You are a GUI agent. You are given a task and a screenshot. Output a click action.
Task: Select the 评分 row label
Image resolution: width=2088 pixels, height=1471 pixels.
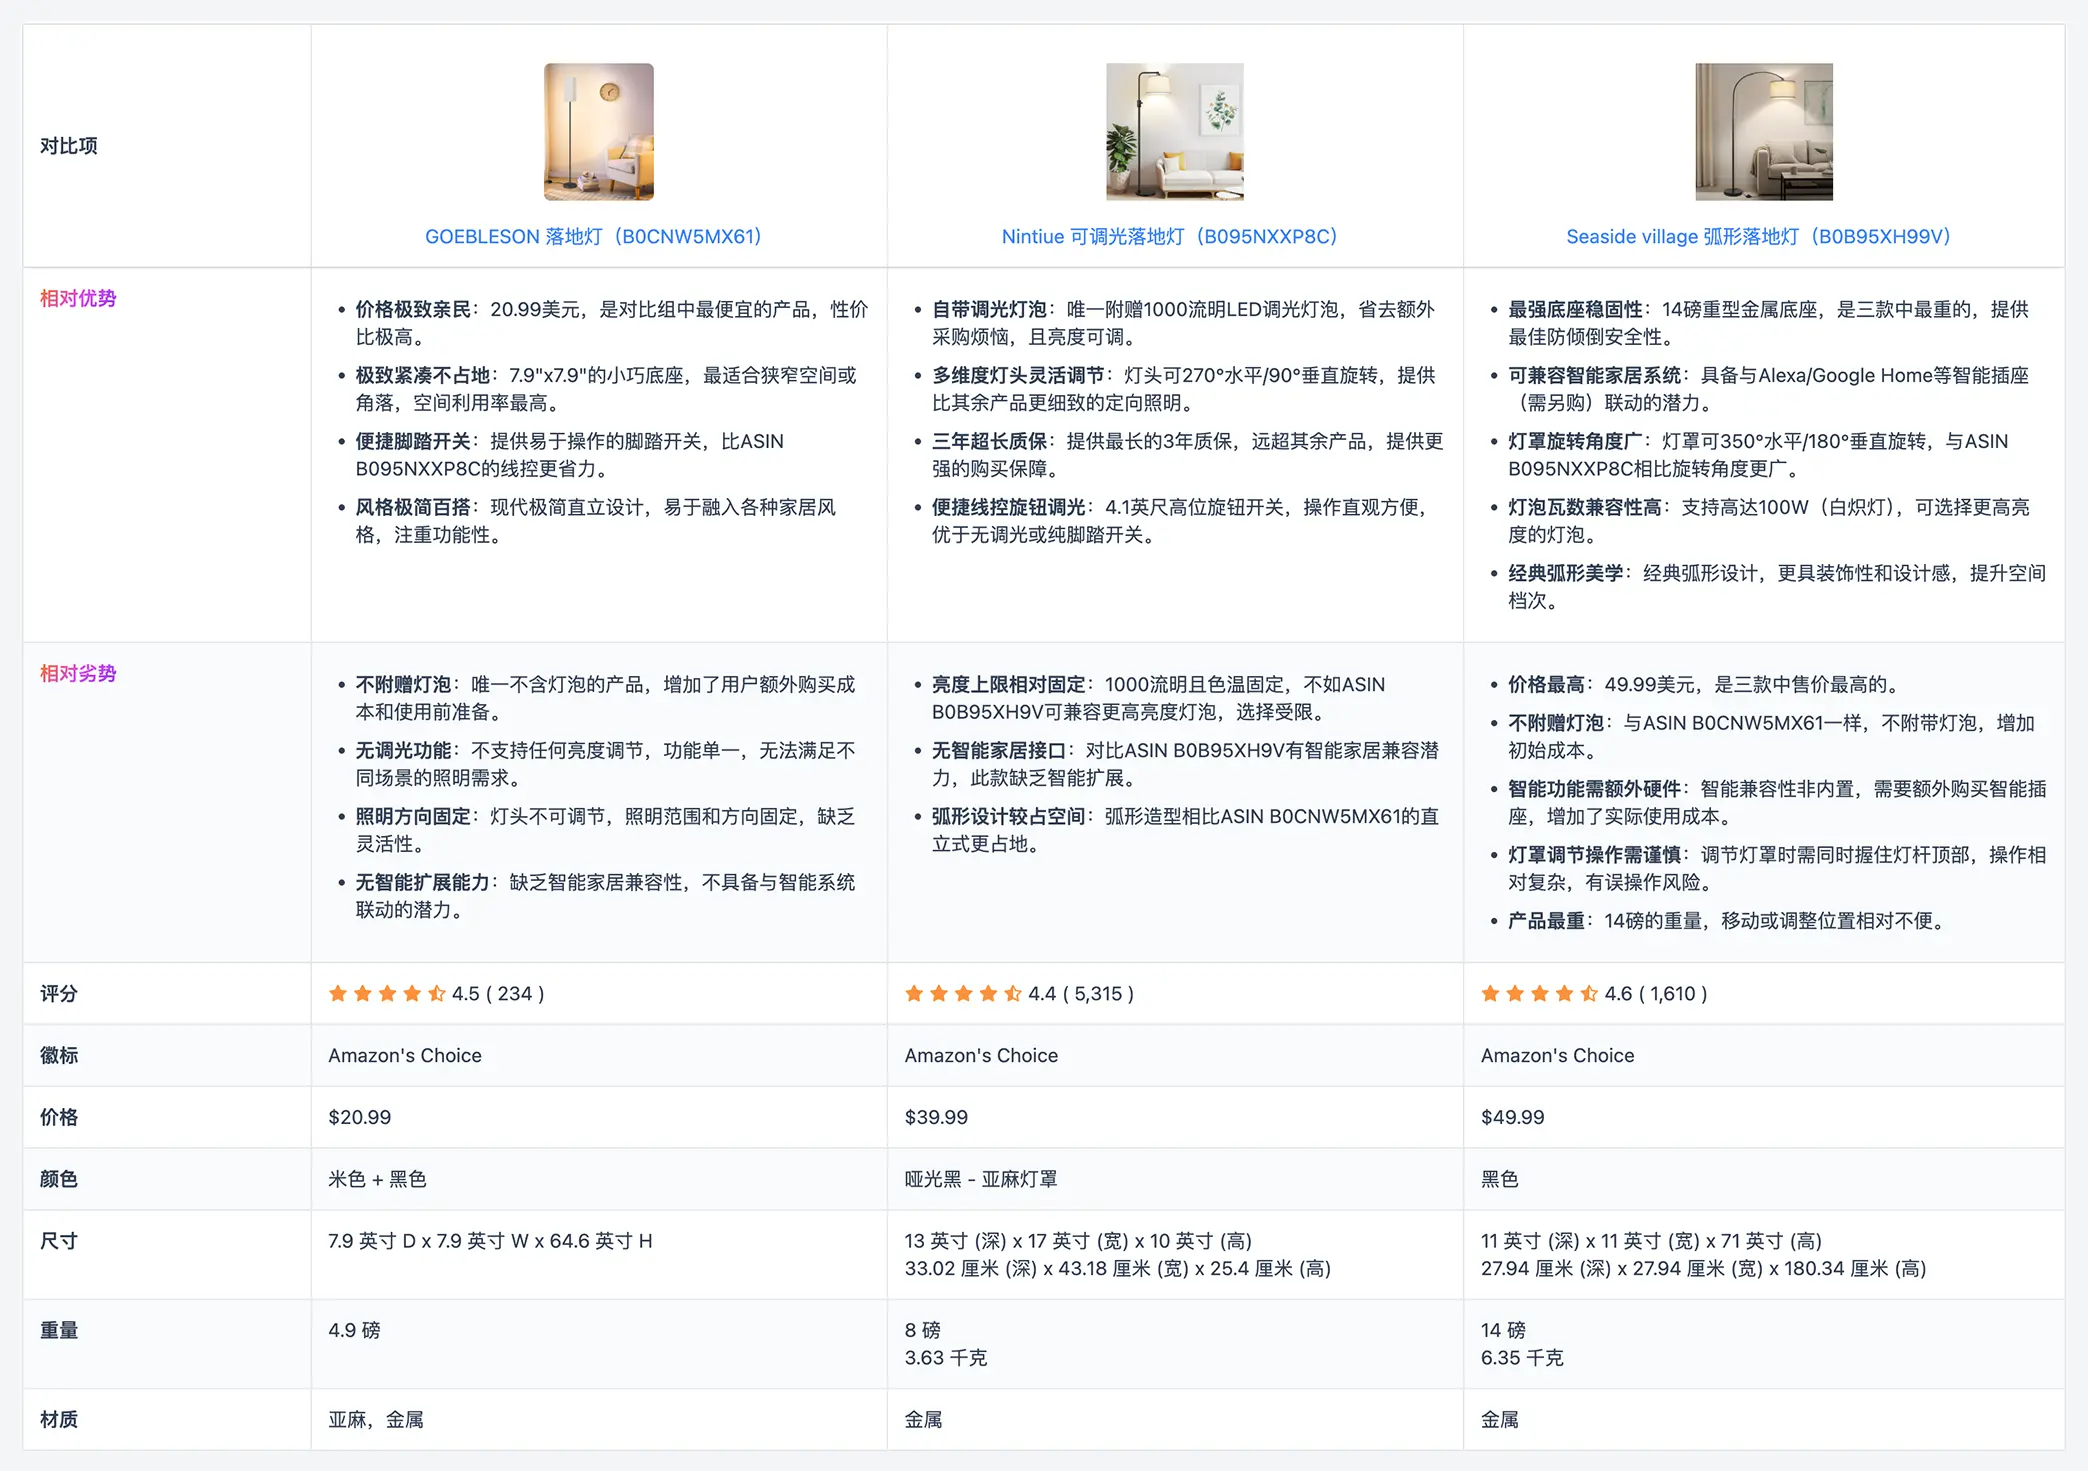pos(59,994)
